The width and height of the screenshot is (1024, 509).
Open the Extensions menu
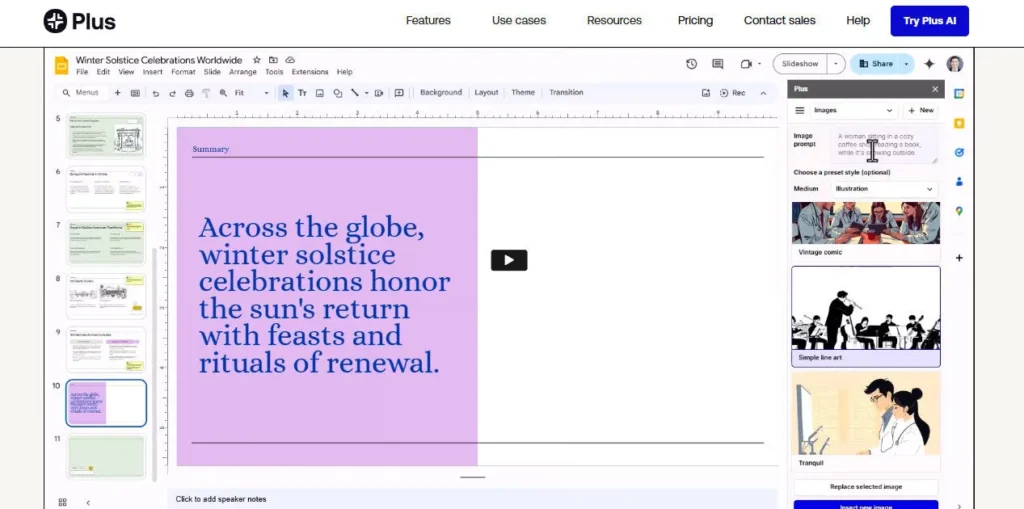point(310,72)
